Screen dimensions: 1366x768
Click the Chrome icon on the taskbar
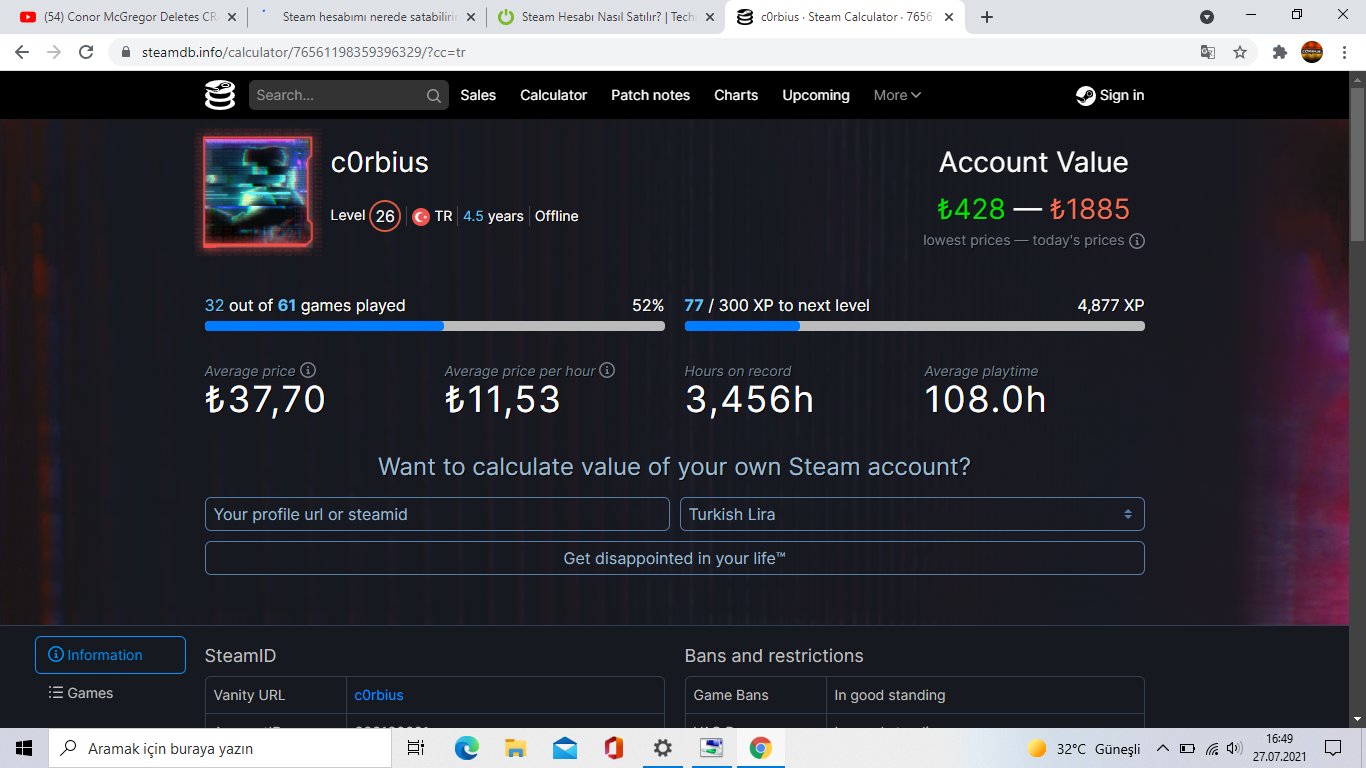760,748
